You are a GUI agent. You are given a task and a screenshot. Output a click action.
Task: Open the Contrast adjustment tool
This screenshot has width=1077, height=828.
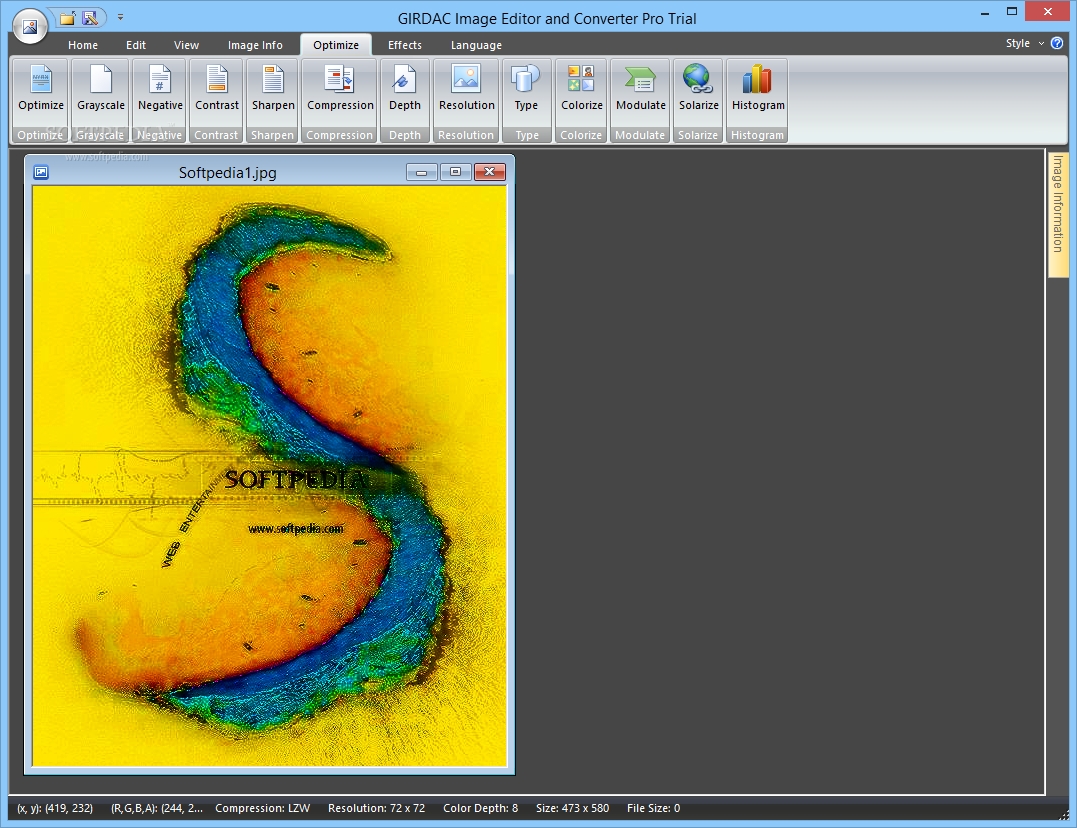[x=216, y=88]
